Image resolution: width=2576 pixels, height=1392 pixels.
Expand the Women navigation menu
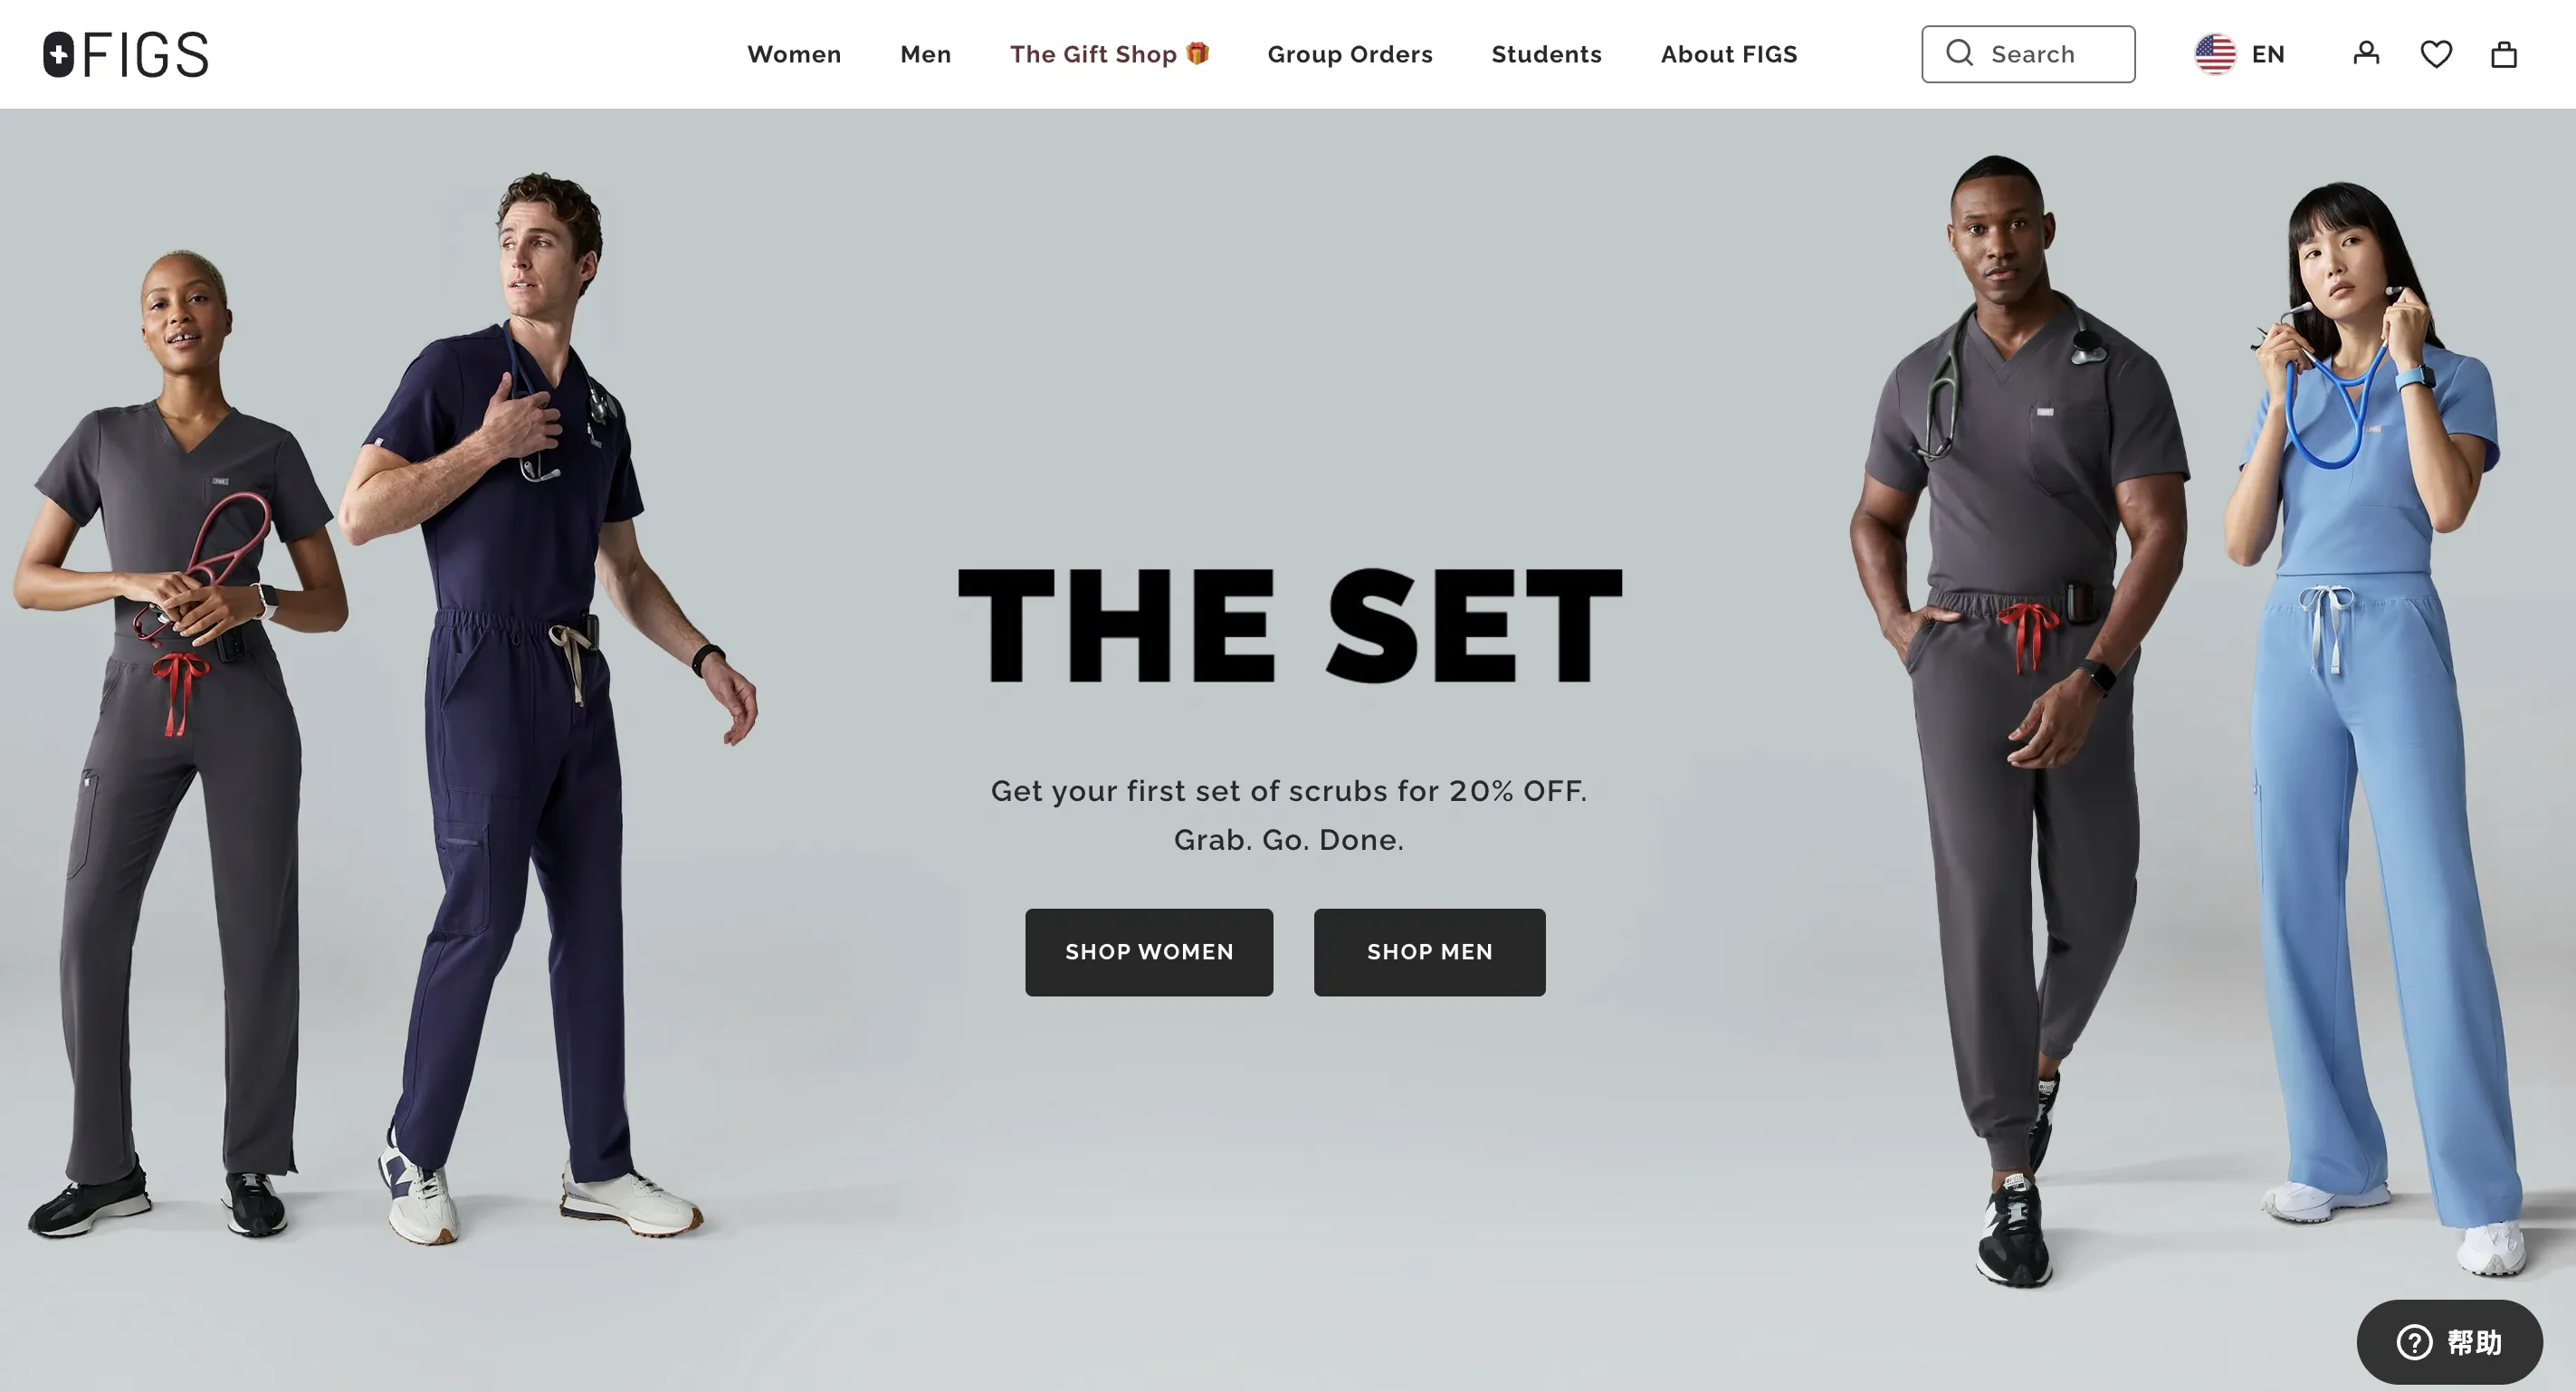click(794, 54)
